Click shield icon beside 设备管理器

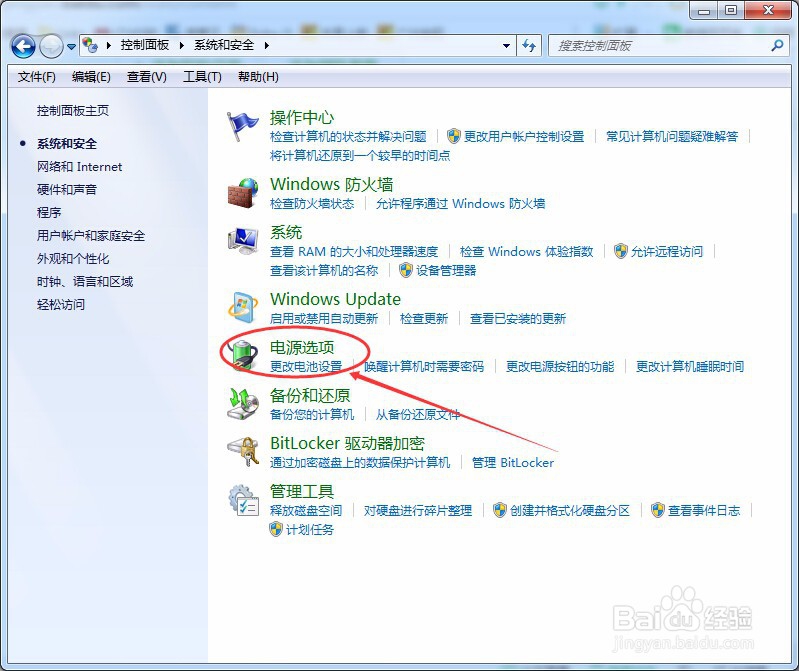point(406,270)
